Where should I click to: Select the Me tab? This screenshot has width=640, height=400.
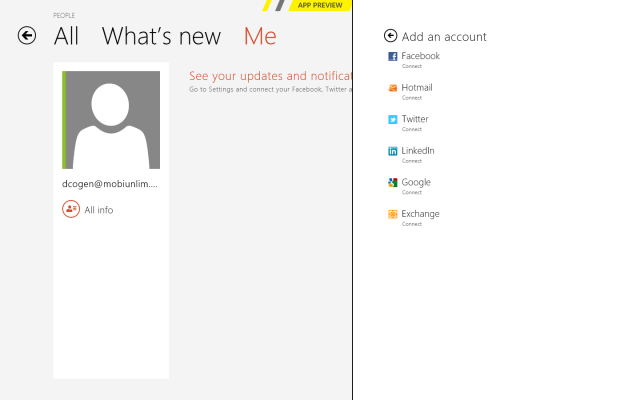(260, 37)
